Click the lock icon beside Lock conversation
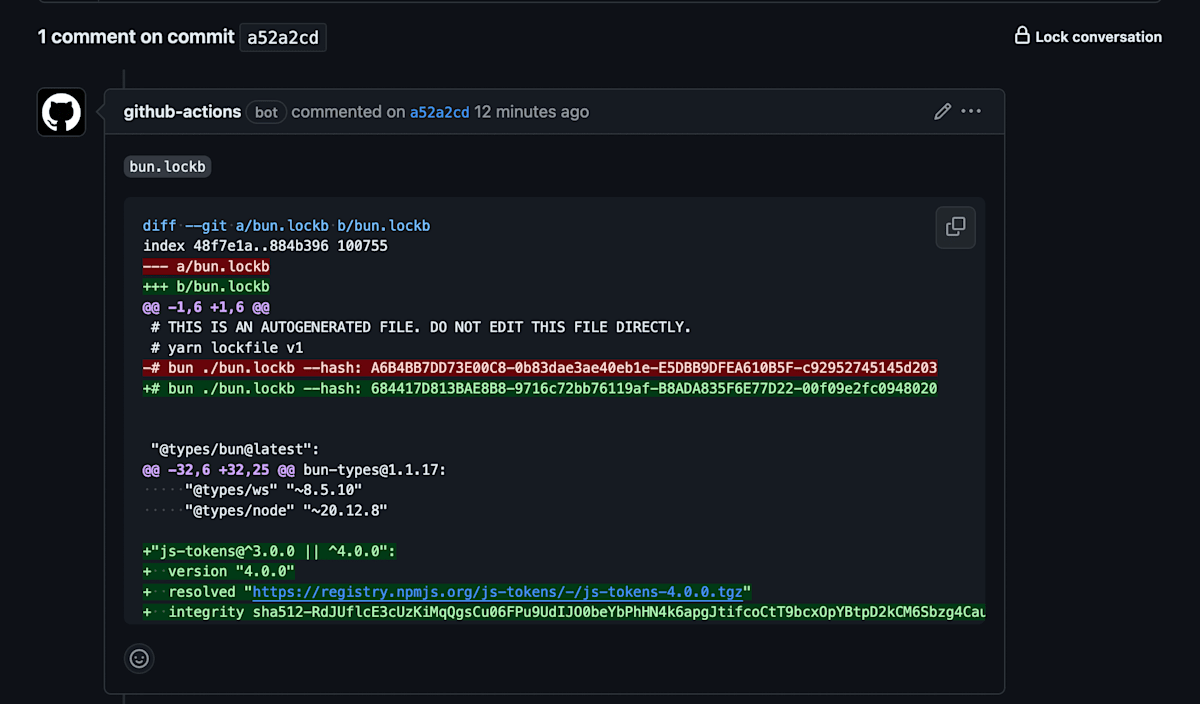Image resolution: width=1200 pixels, height=704 pixels. tap(1022, 36)
